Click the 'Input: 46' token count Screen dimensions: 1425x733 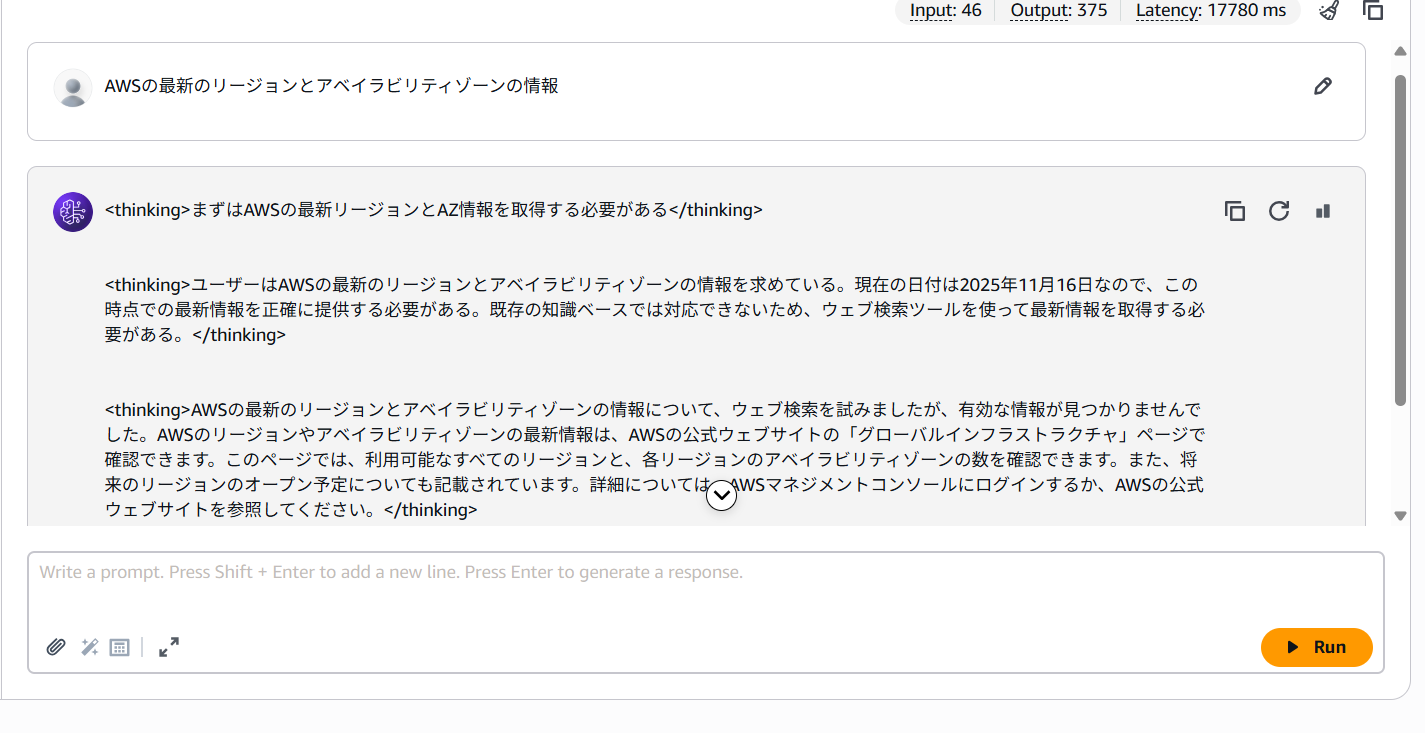click(946, 11)
